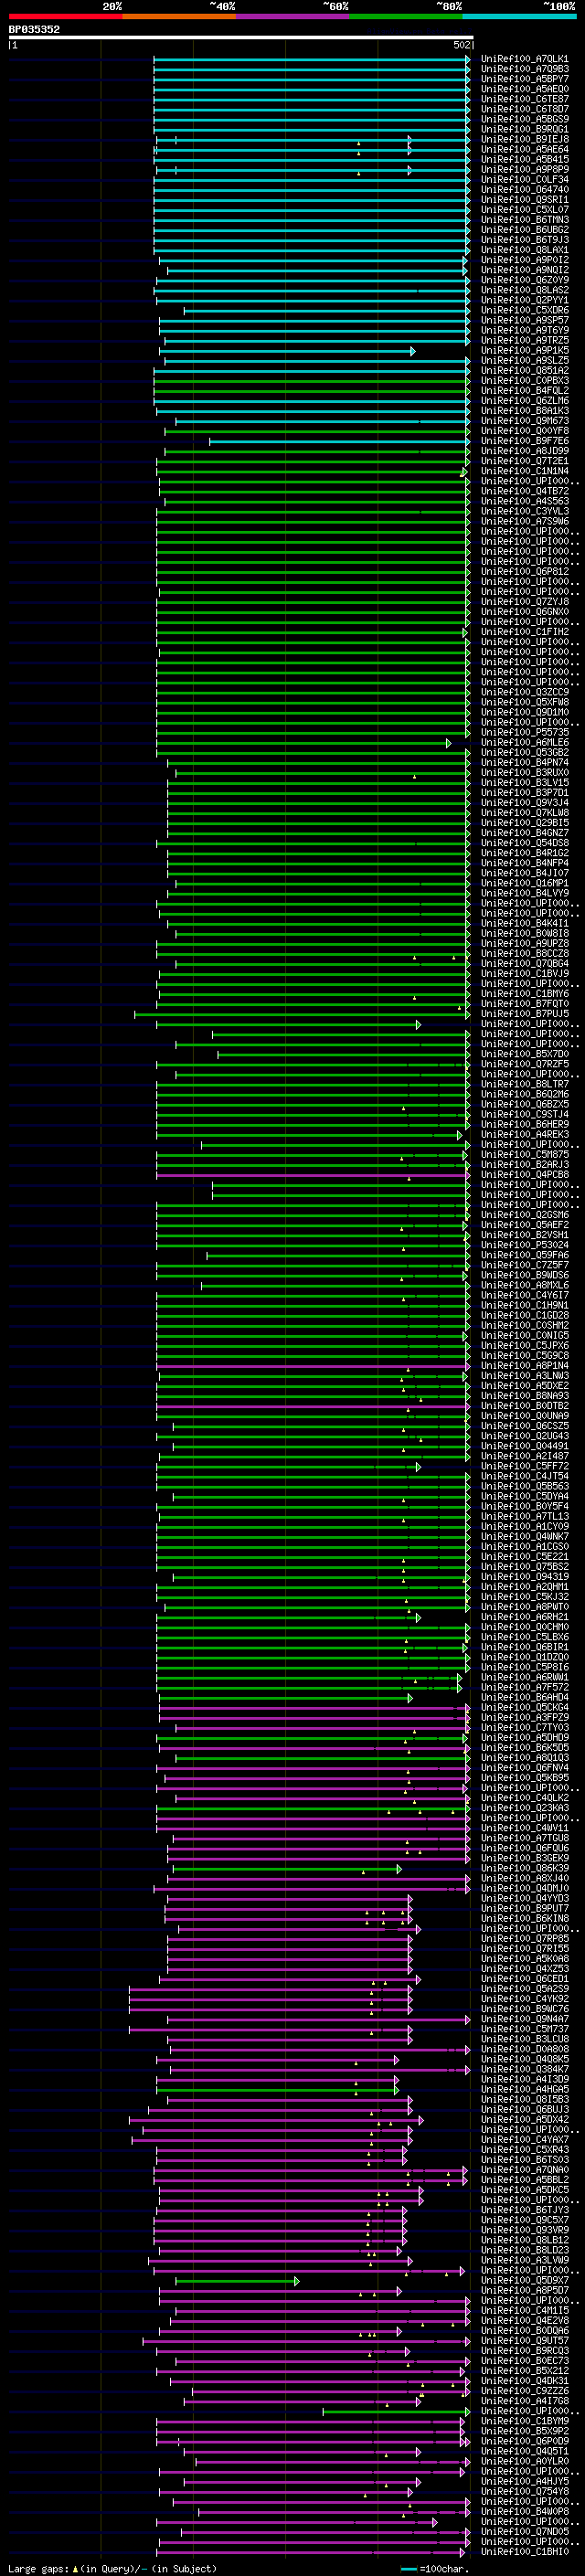Viewport: 585px width, 2576px height.
Task: Click UniRef100_B6TJY3 hit label
Action: tap(524, 2209)
